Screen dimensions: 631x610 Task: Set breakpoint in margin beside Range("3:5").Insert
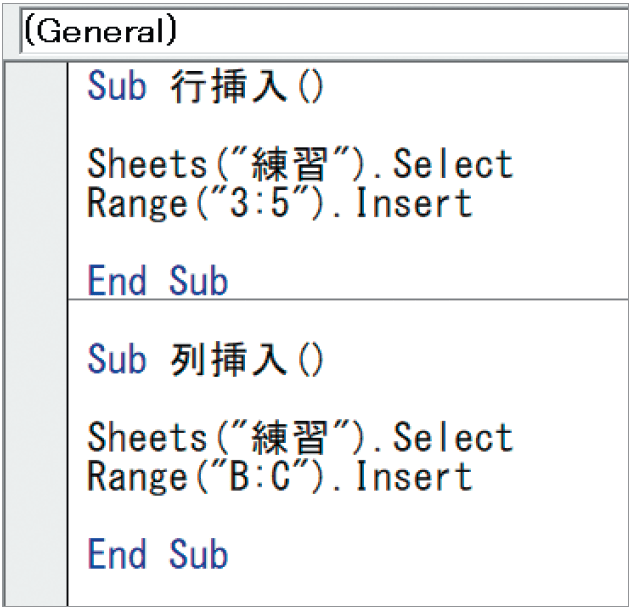(x=35, y=203)
